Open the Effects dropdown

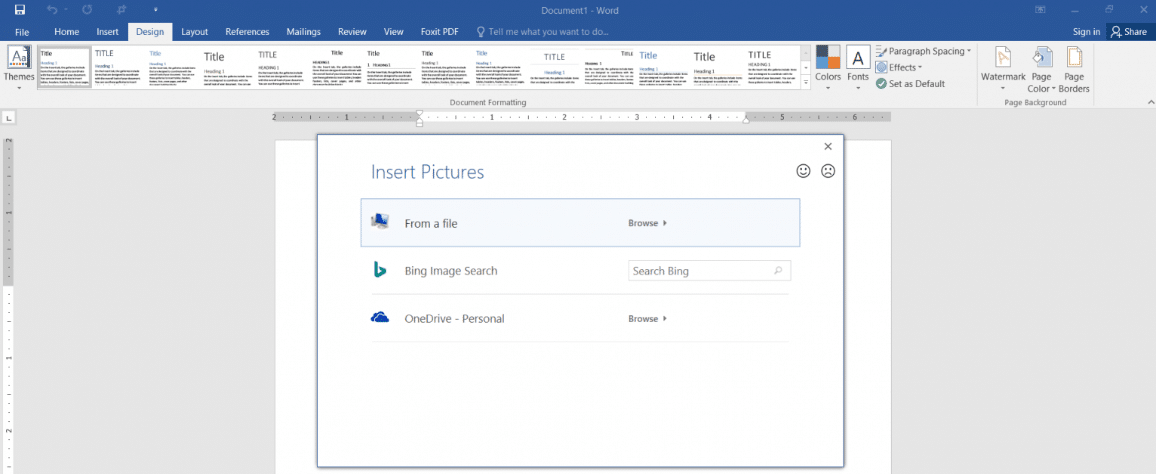pyautogui.click(x=897, y=68)
